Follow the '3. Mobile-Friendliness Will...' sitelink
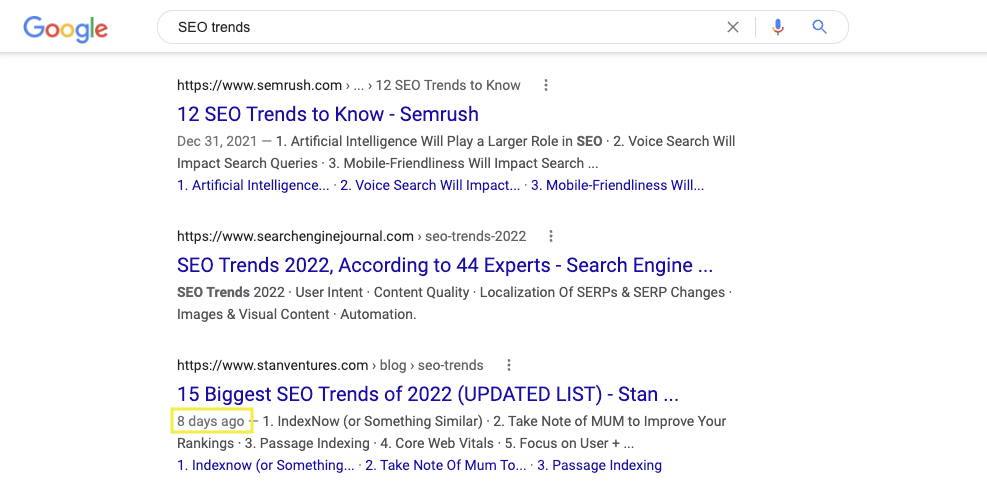The image size is (987, 503). (618, 185)
